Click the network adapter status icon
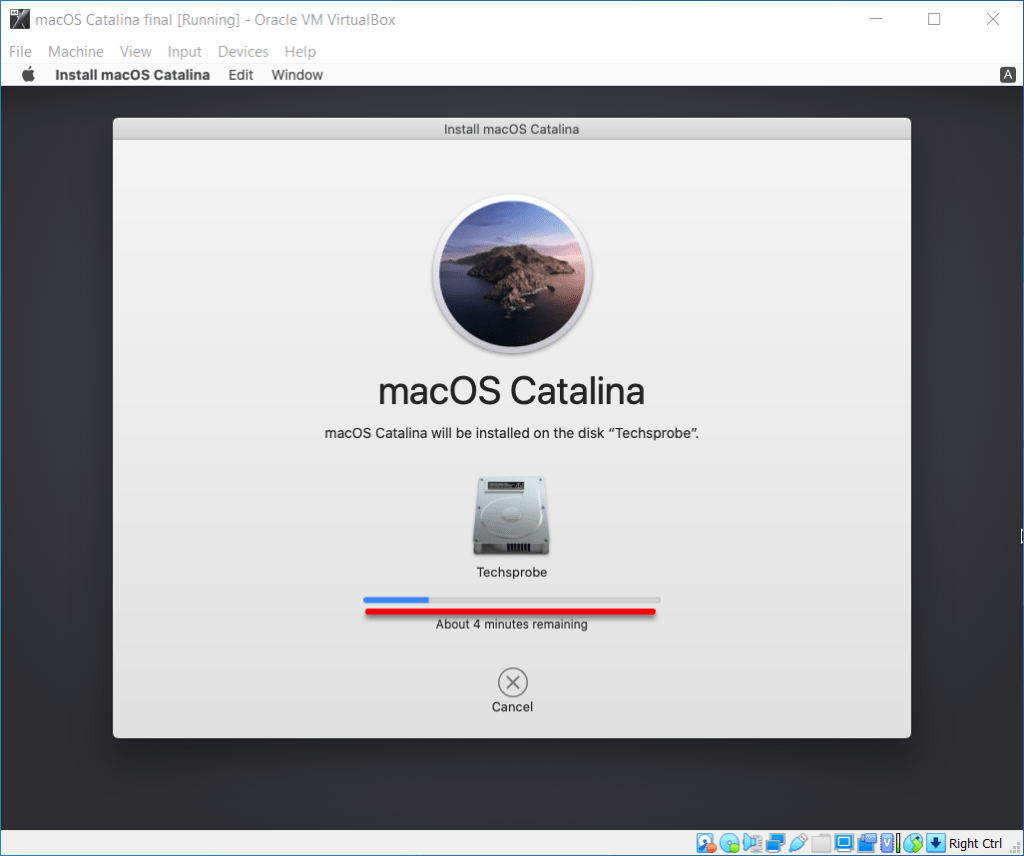 775,843
